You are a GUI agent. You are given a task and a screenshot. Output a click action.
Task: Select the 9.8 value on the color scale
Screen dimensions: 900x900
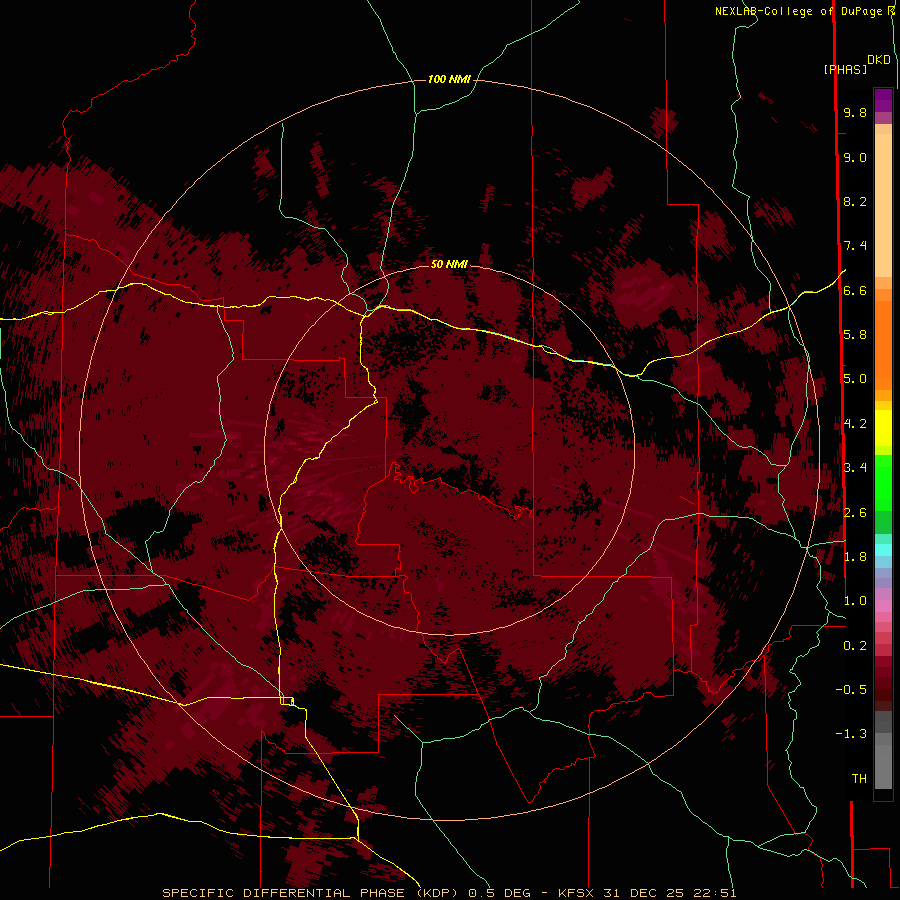click(855, 112)
